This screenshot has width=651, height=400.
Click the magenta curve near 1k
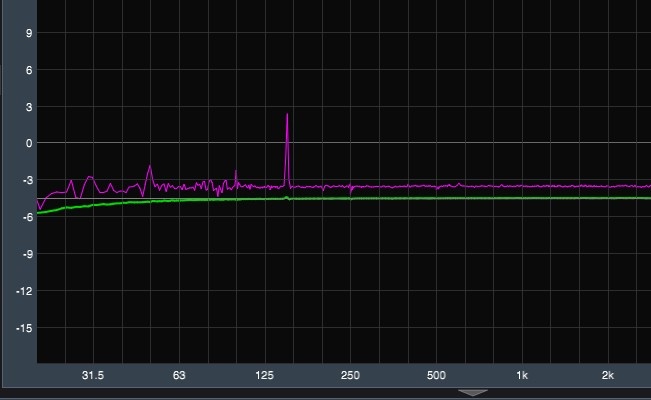click(x=522, y=186)
